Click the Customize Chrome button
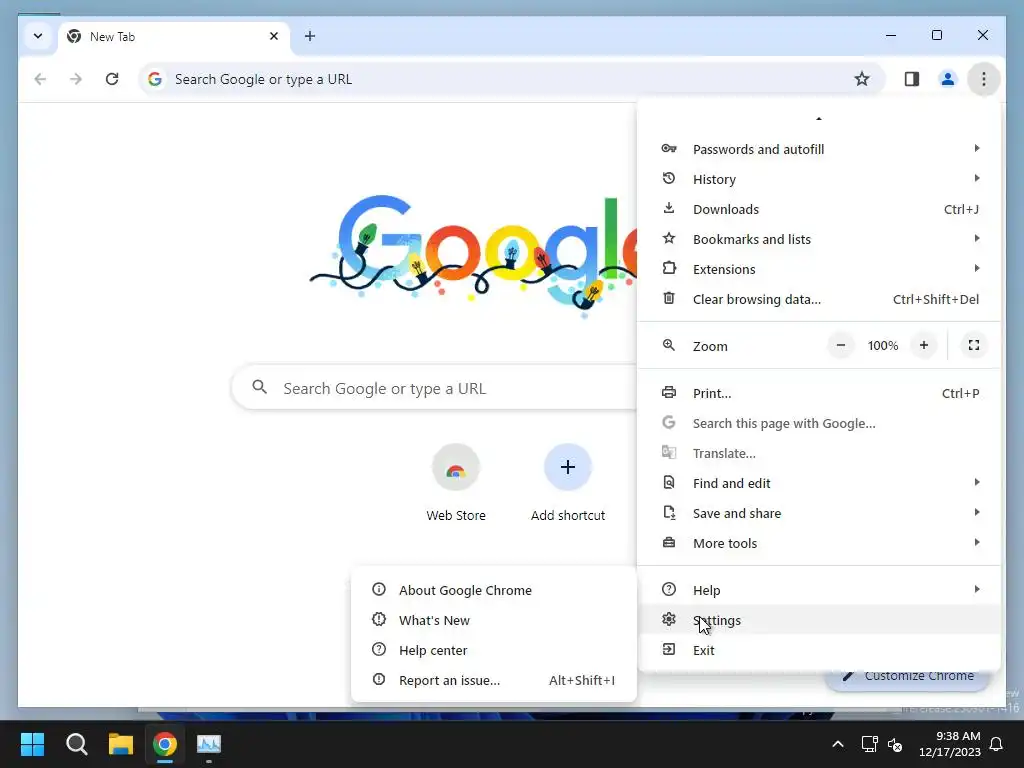The height and width of the screenshot is (768, 1024). [908, 677]
